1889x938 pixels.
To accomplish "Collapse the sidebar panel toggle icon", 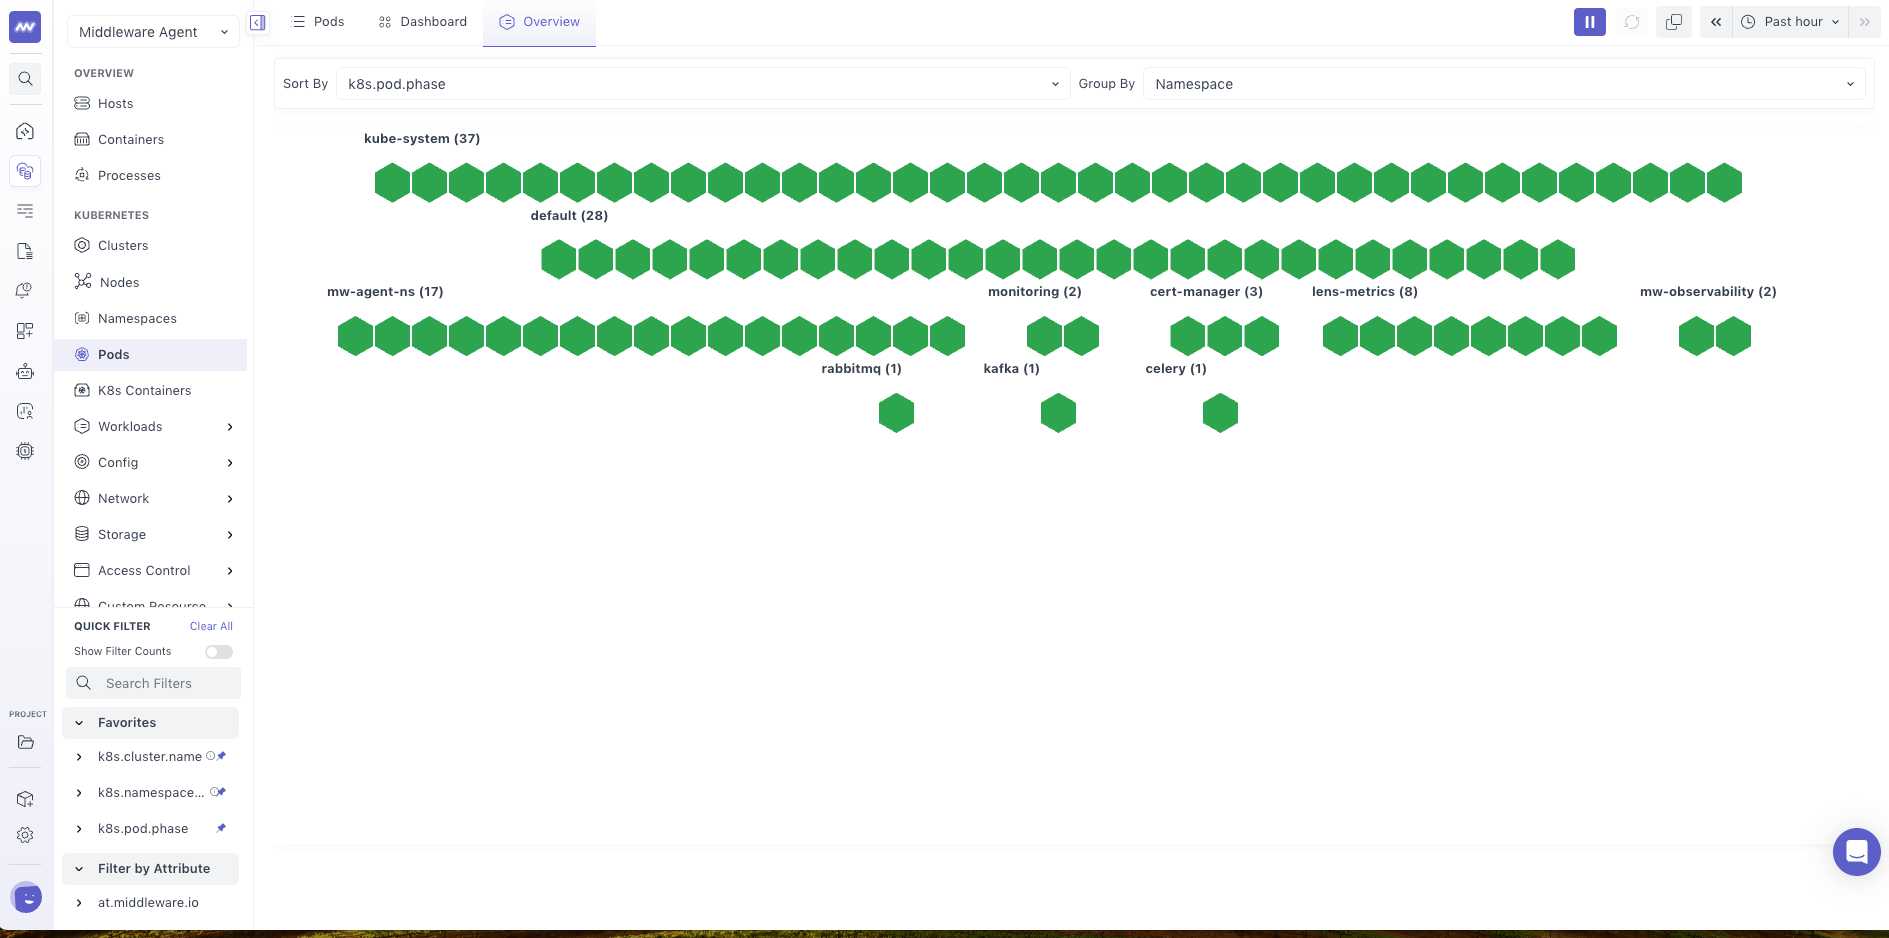I will [x=258, y=22].
